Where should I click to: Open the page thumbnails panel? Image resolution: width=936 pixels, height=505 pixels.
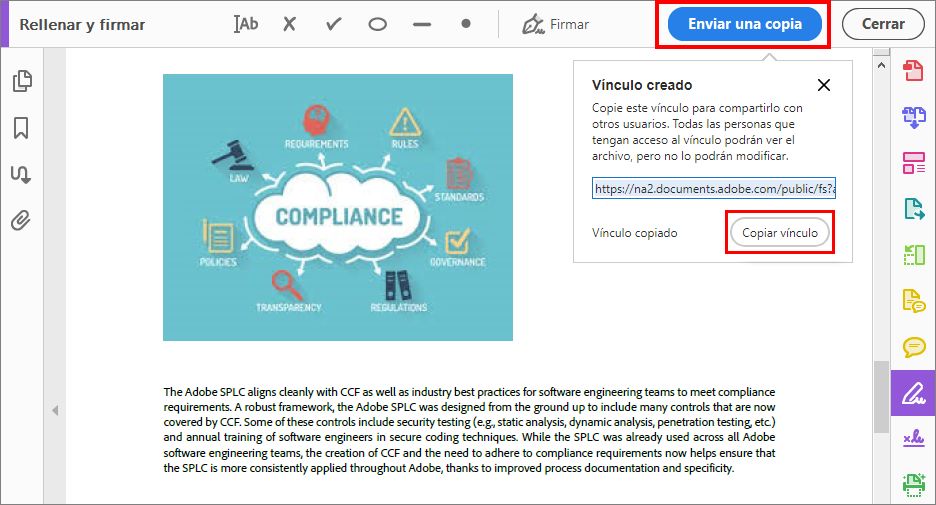[x=22, y=81]
